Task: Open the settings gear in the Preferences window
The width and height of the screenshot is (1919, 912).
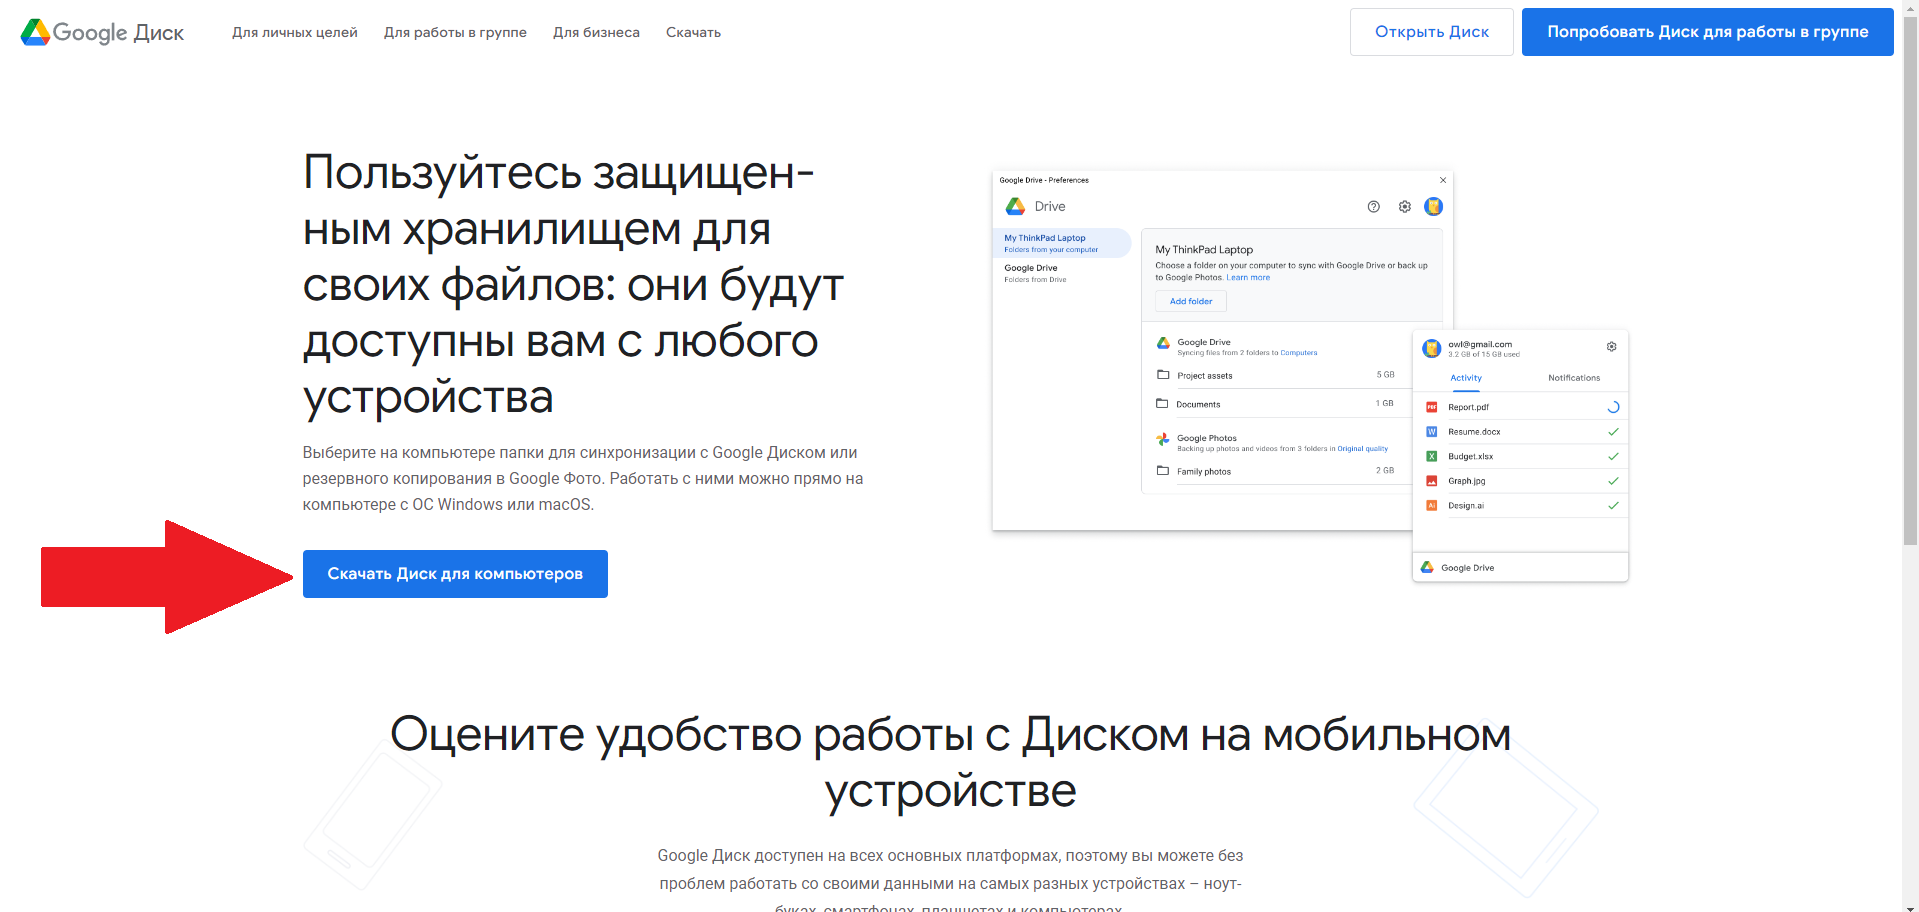Action: 1404,207
